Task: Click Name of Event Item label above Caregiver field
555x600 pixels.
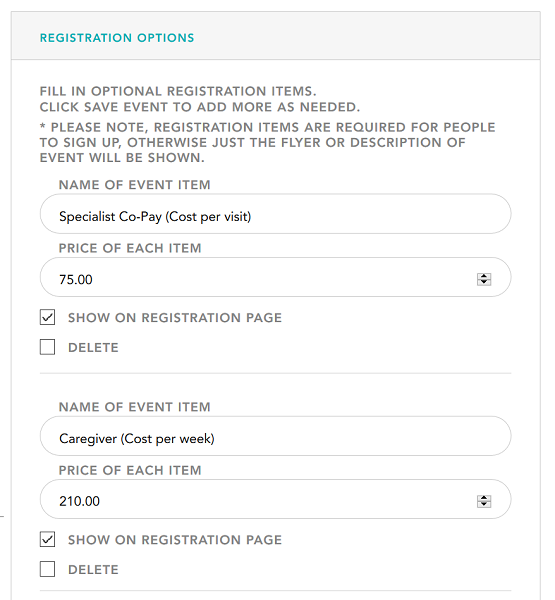Action: (x=135, y=407)
